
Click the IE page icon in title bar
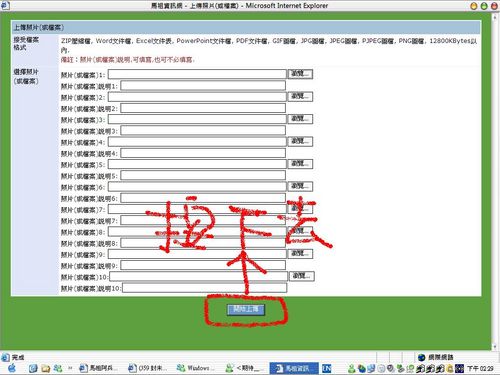[5, 5]
